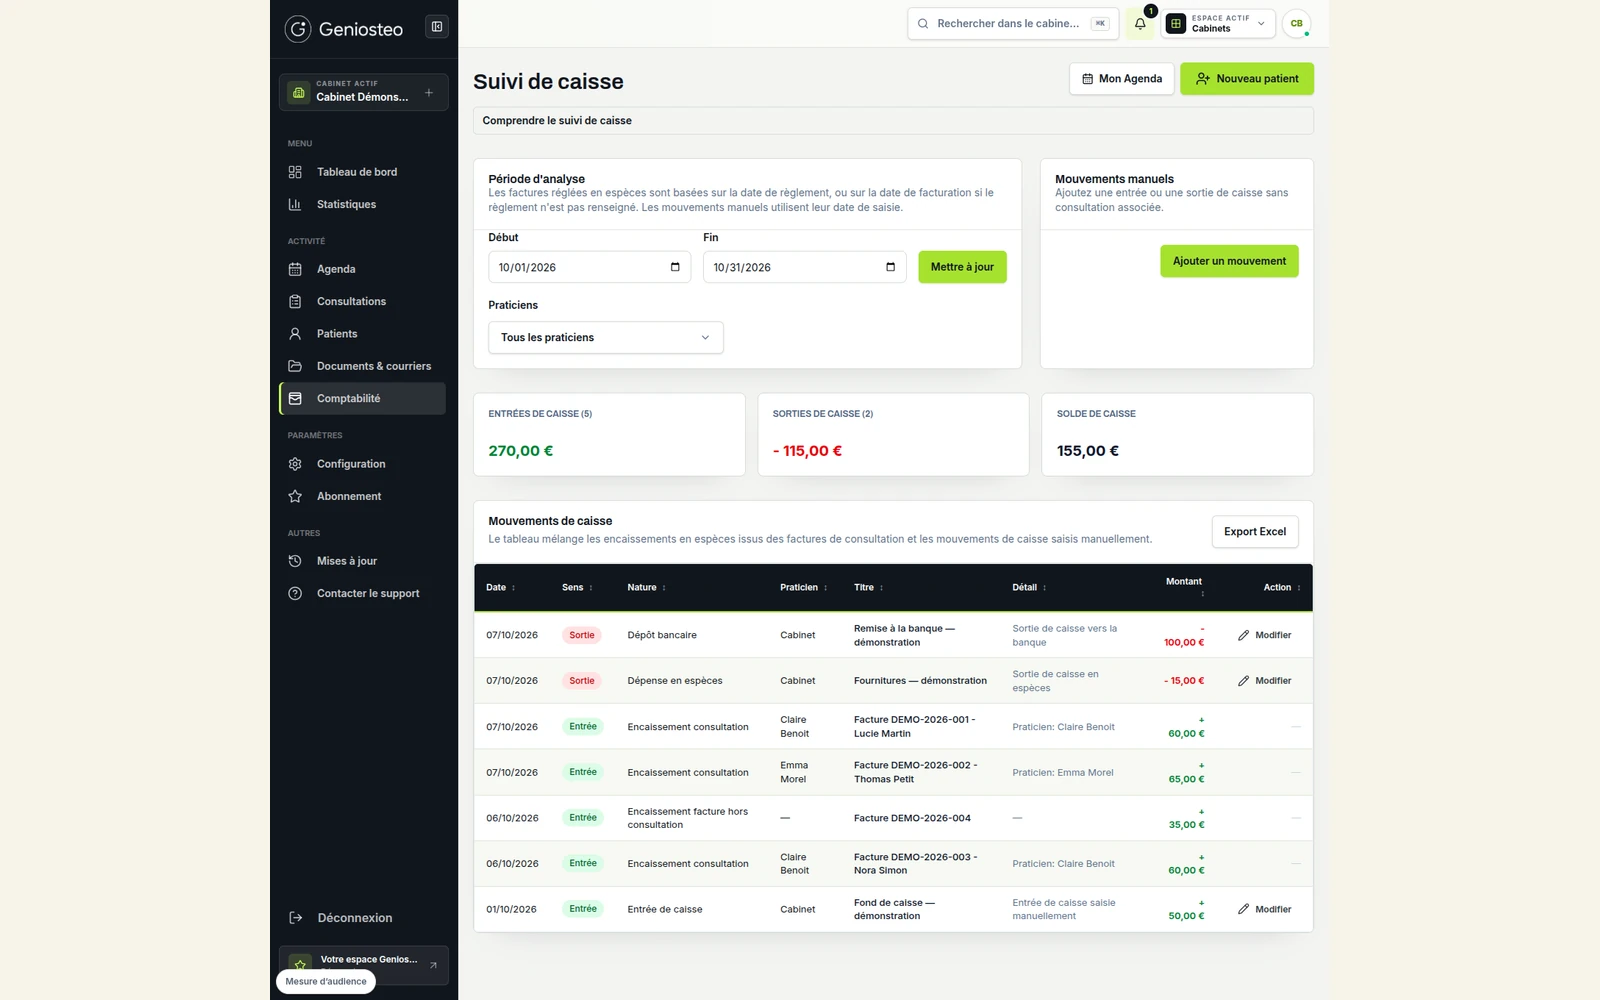Sort the table by the Sens column

[x=577, y=588]
